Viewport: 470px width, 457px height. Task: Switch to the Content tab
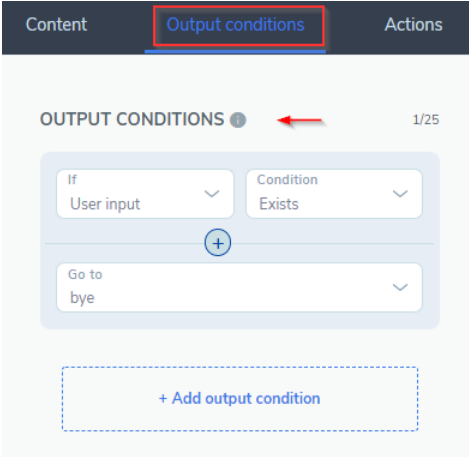coord(56,24)
